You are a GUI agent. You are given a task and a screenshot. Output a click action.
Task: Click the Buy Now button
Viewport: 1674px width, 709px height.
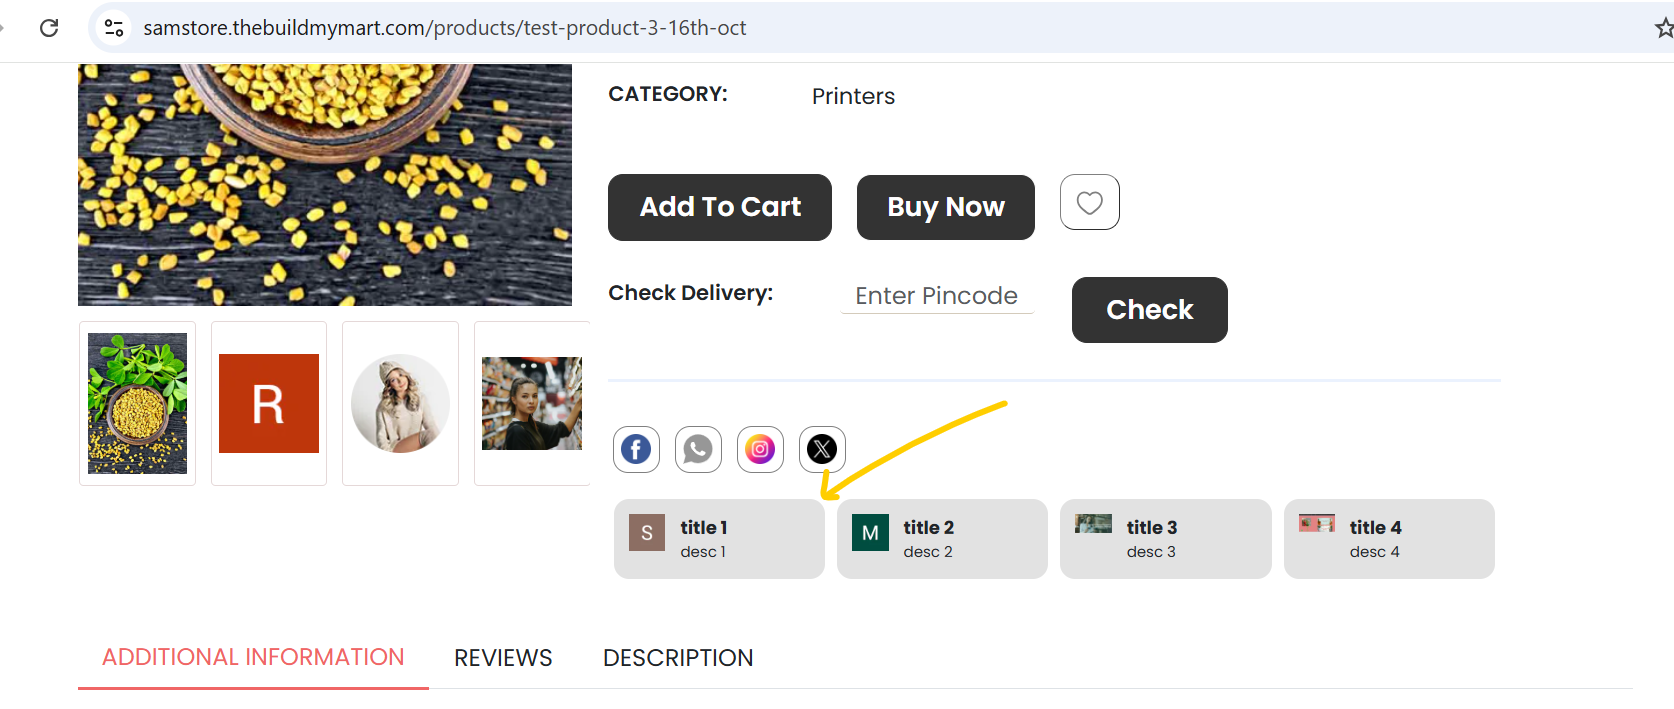pyautogui.click(x=946, y=207)
